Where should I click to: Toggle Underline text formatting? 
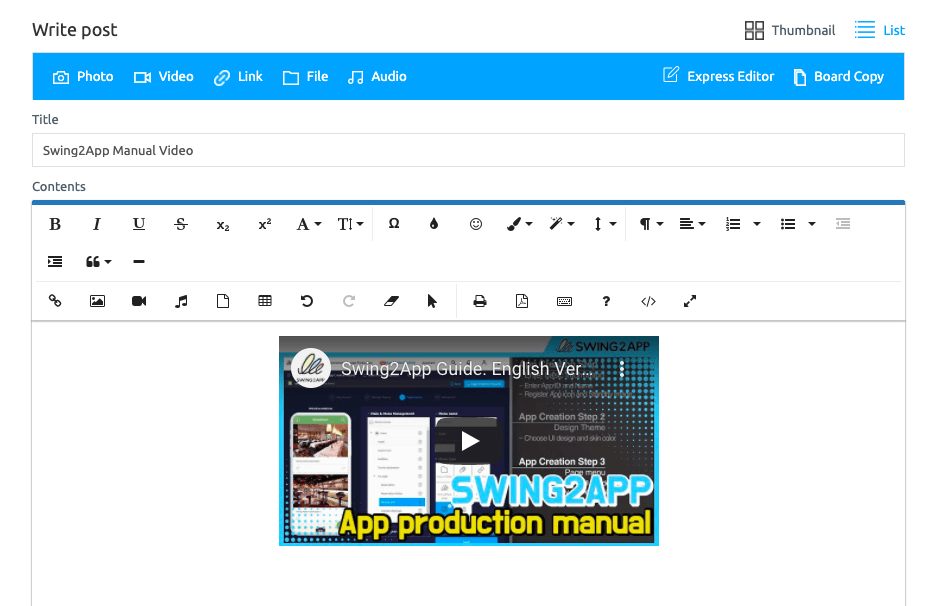[x=139, y=224]
